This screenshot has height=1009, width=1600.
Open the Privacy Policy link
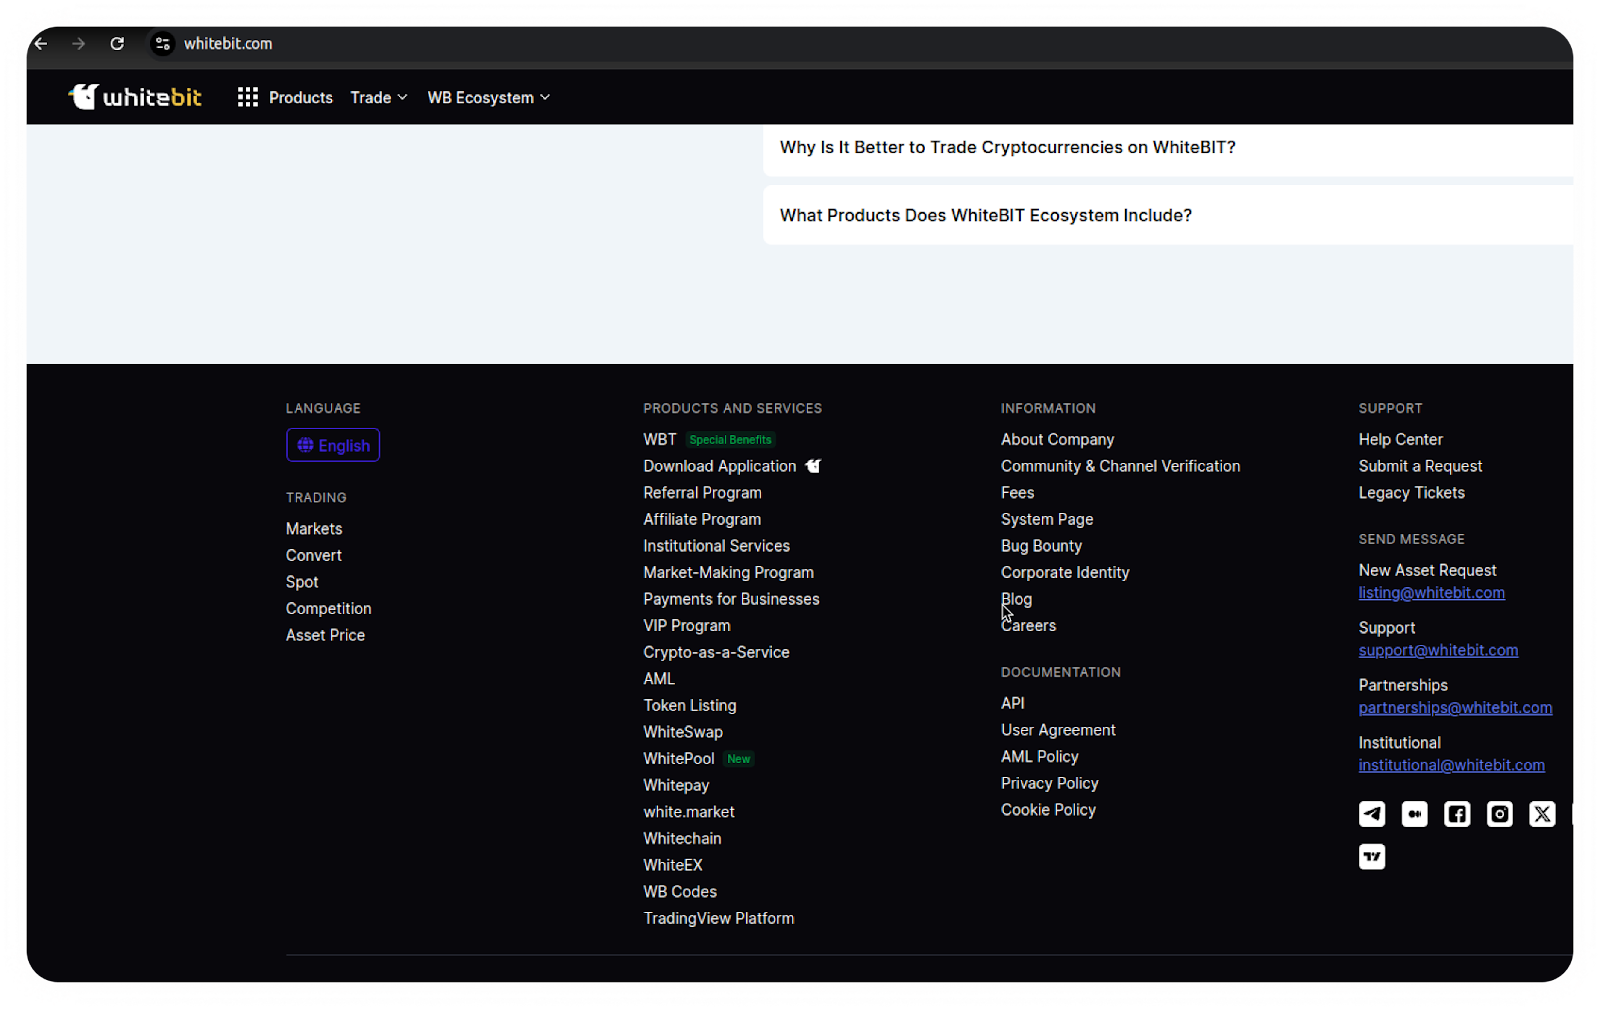[x=1050, y=783]
